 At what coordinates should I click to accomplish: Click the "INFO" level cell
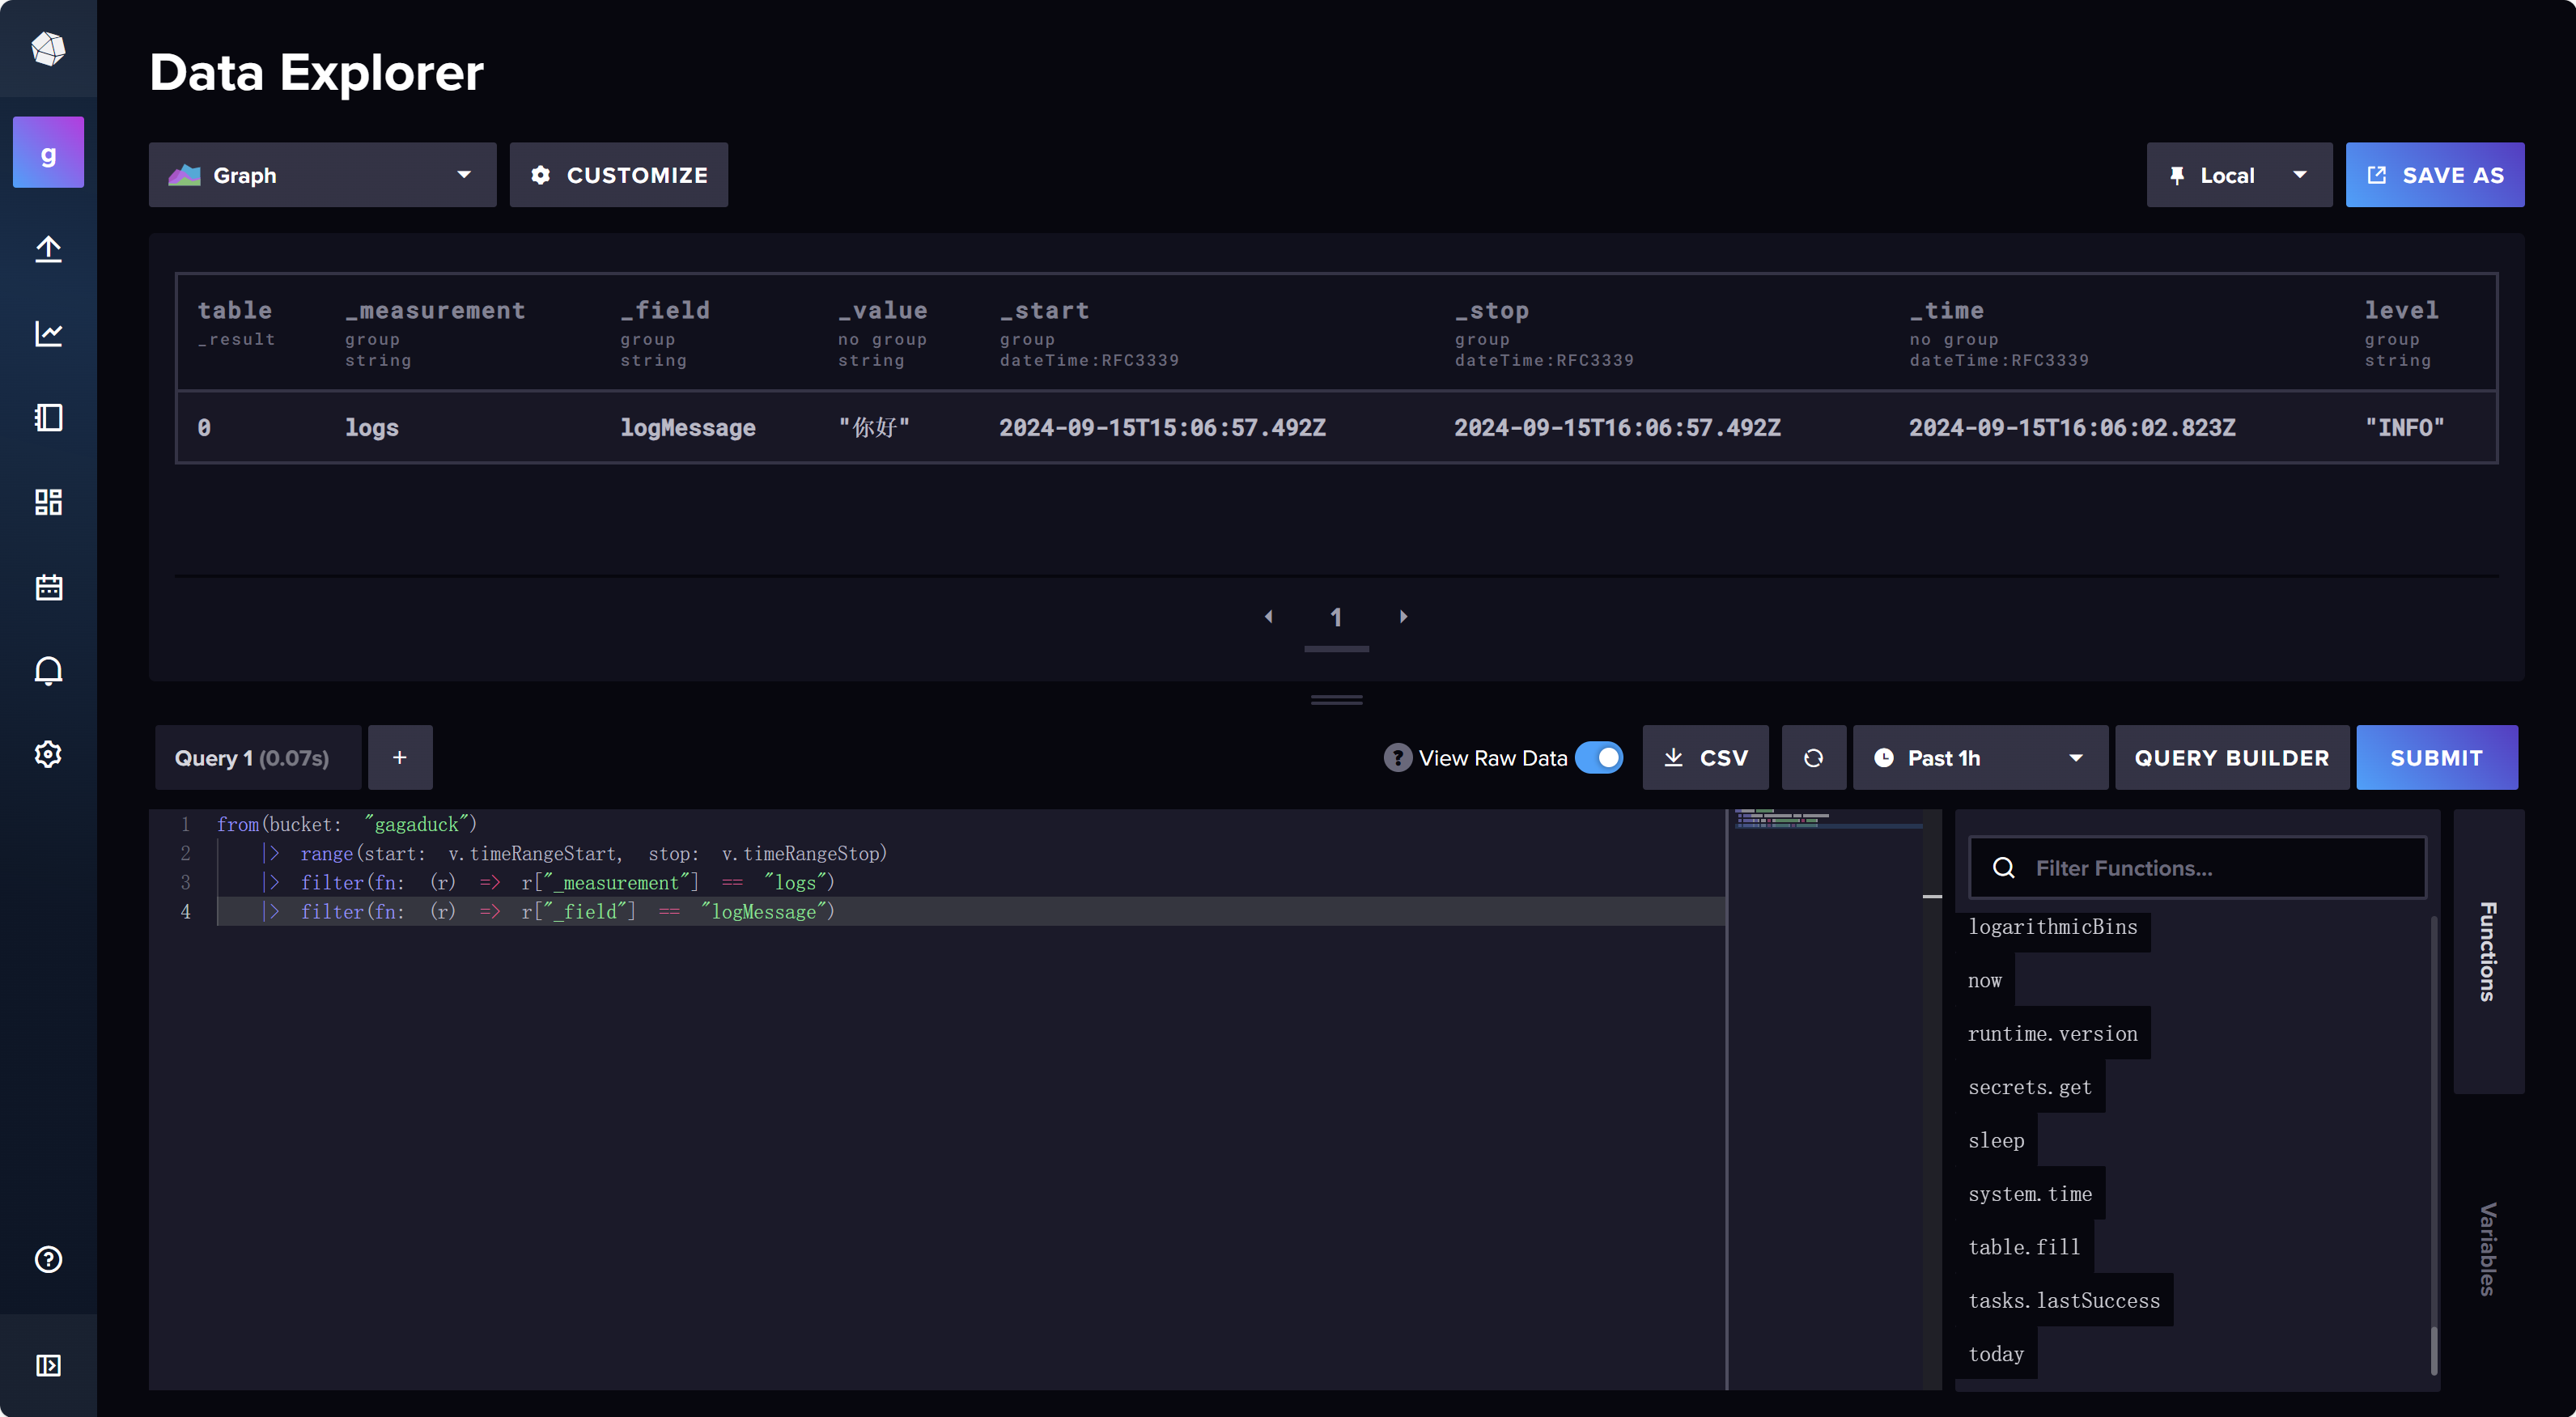[x=2404, y=428]
